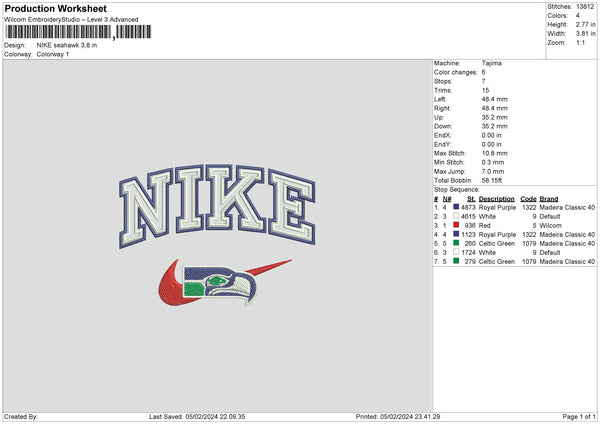The width and height of the screenshot is (600, 424).
Task: Click the 'Page 1 of 1' footer text
Action: pos(579,417)
